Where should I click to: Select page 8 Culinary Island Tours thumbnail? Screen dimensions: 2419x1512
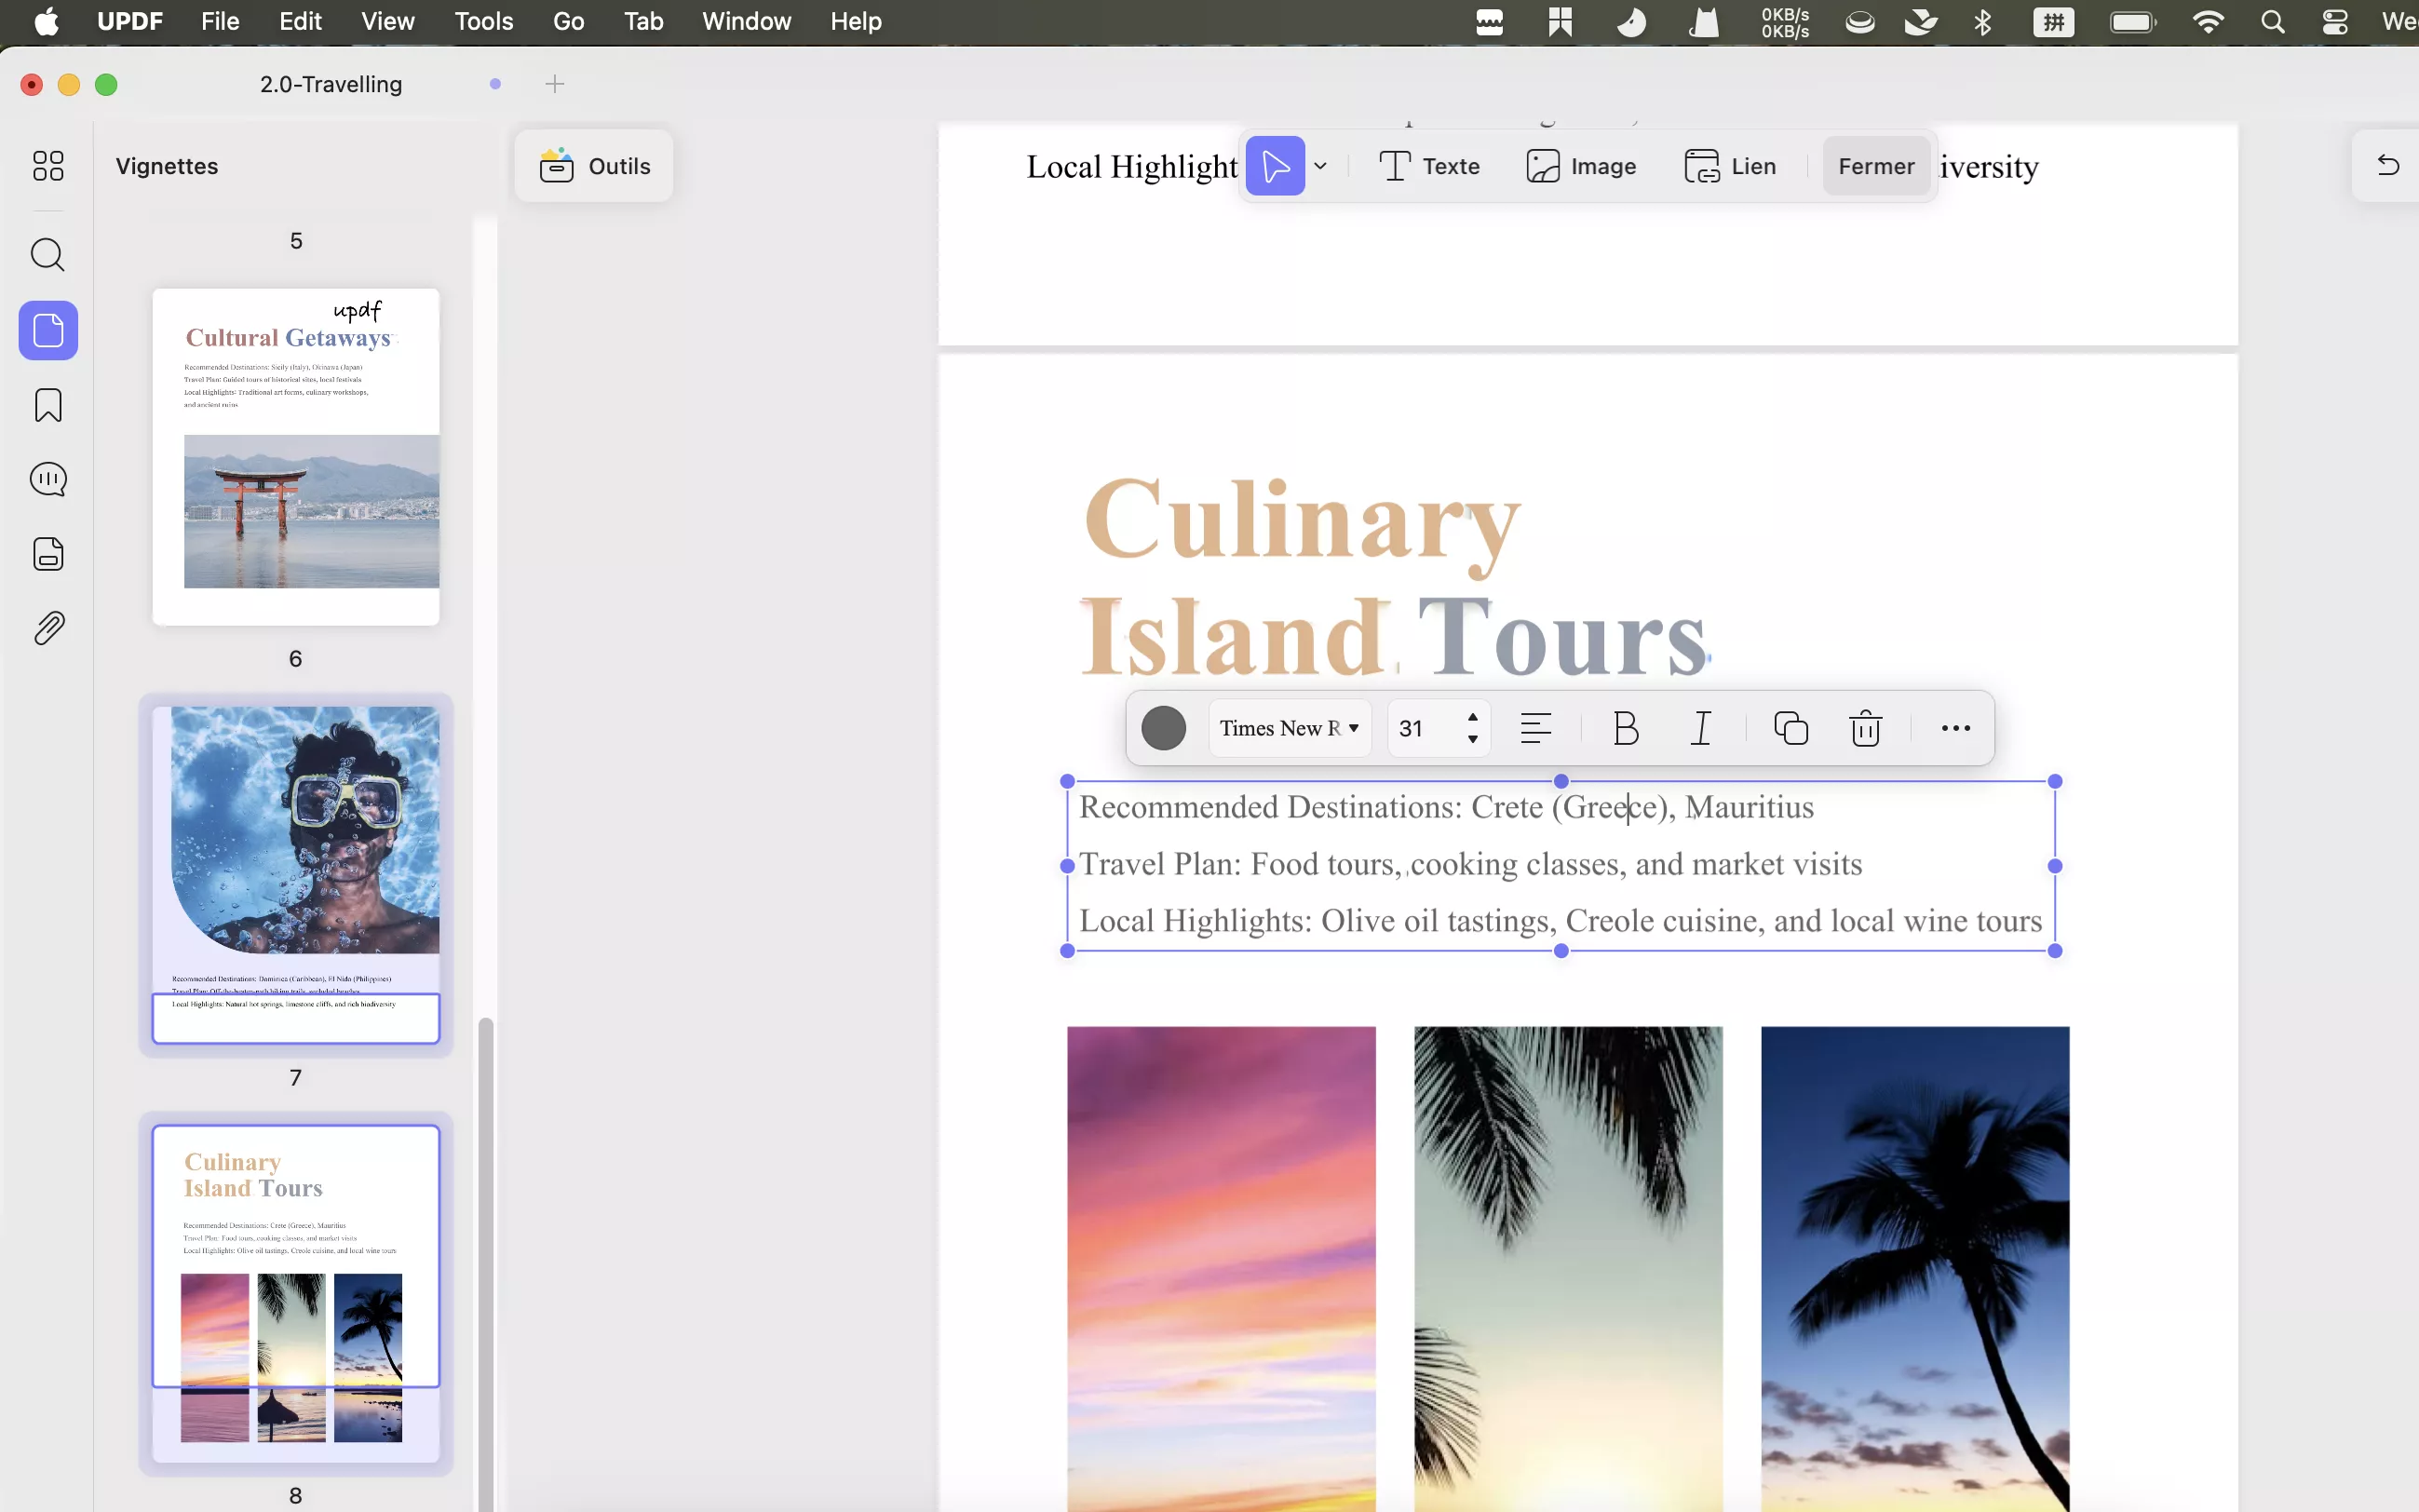pos(296,1293)
